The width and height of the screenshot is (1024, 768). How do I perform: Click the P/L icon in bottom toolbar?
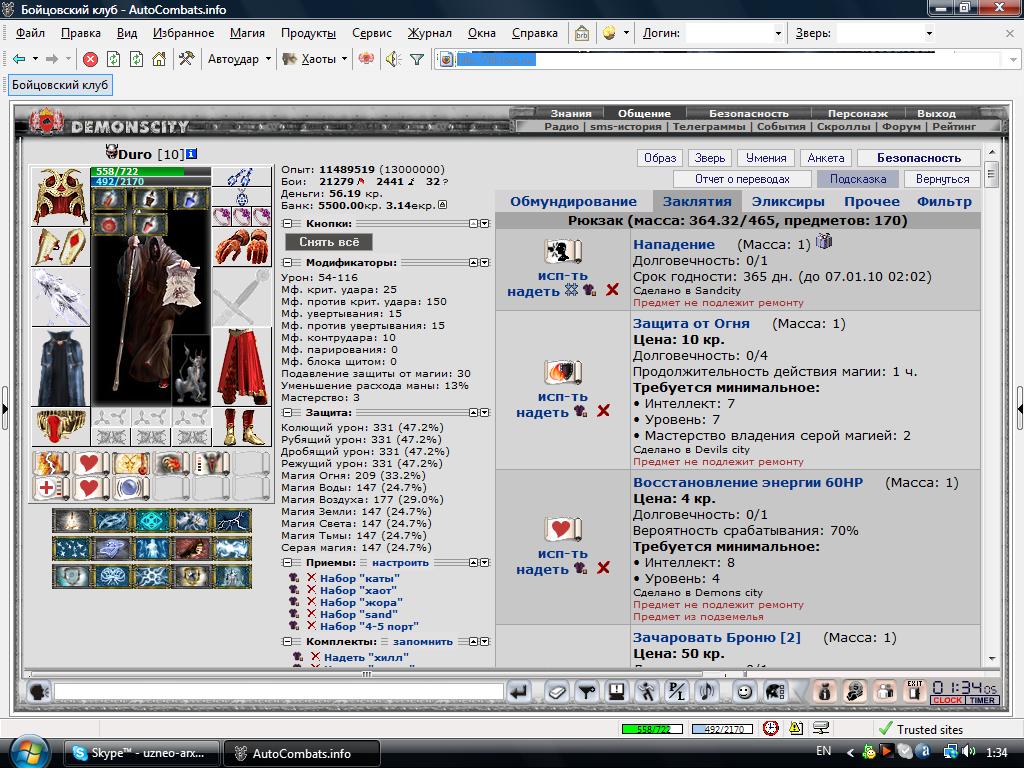677,691
